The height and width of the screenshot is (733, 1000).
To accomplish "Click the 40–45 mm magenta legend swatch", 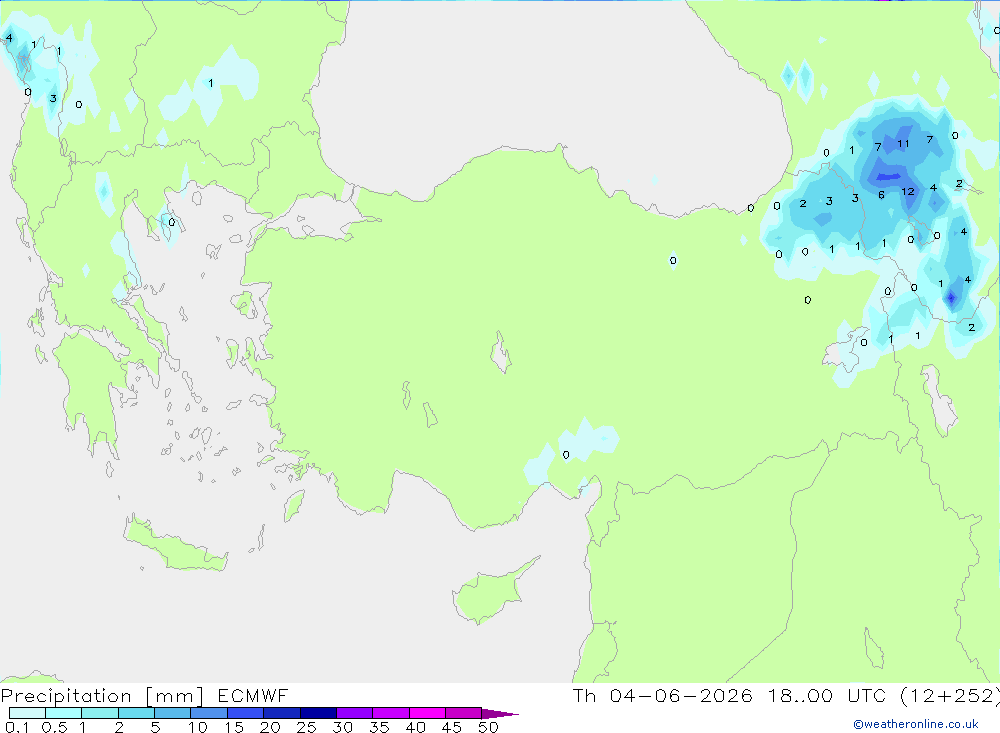I will [x=427, y=713].
